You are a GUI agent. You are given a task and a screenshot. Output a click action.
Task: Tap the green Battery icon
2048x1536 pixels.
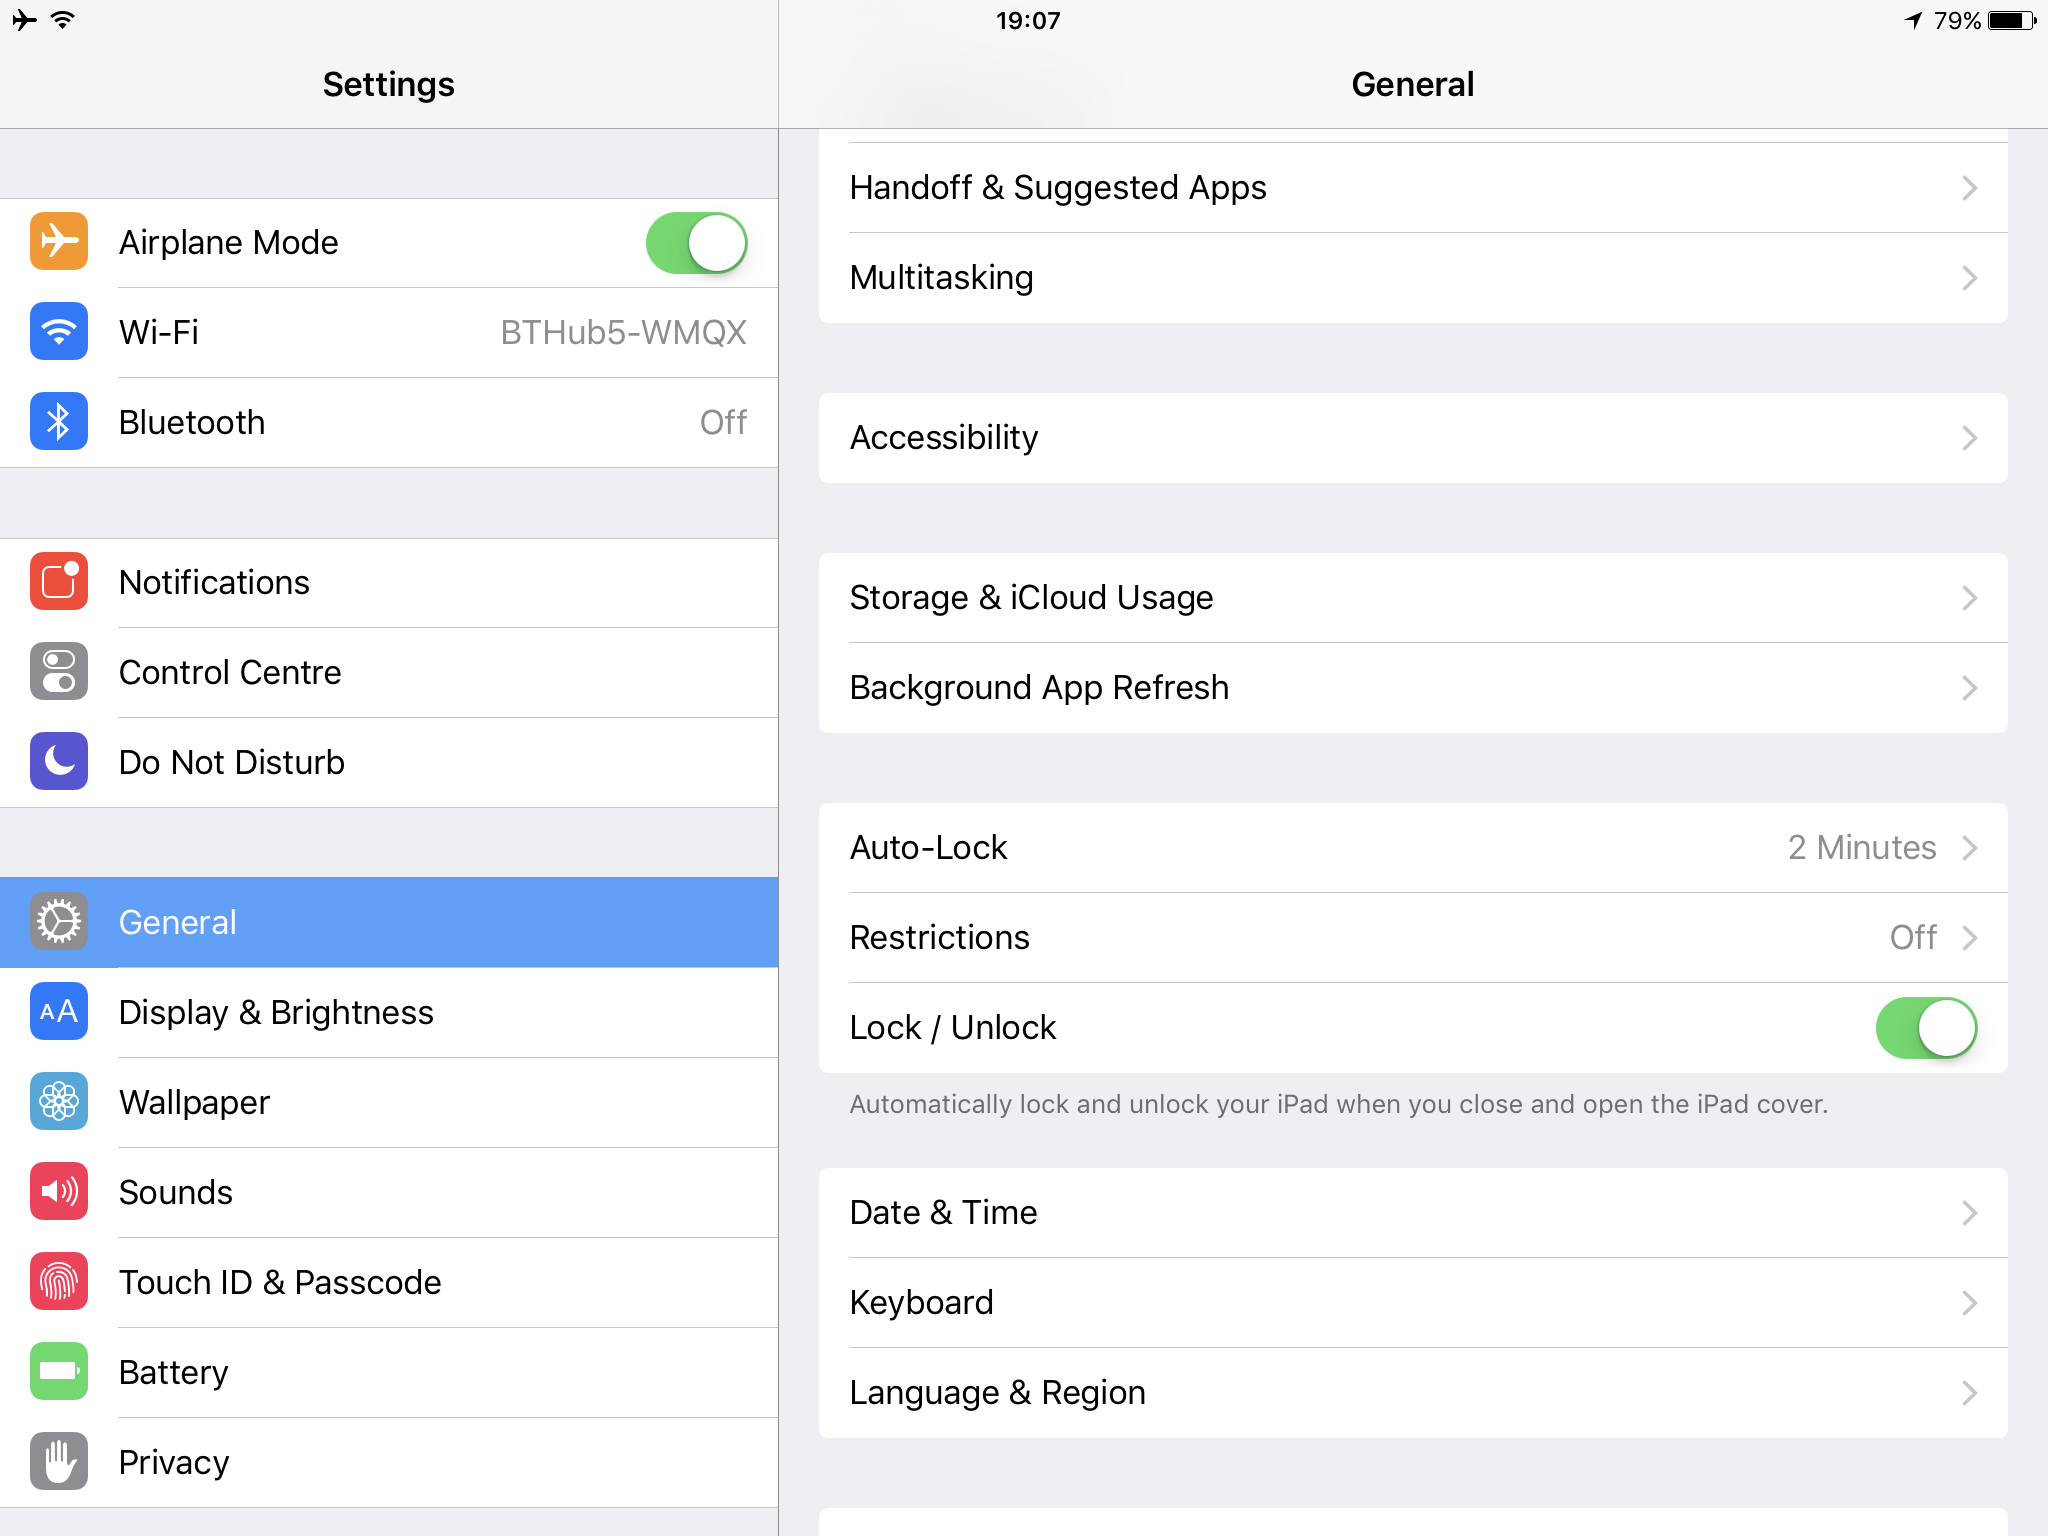59,1372
